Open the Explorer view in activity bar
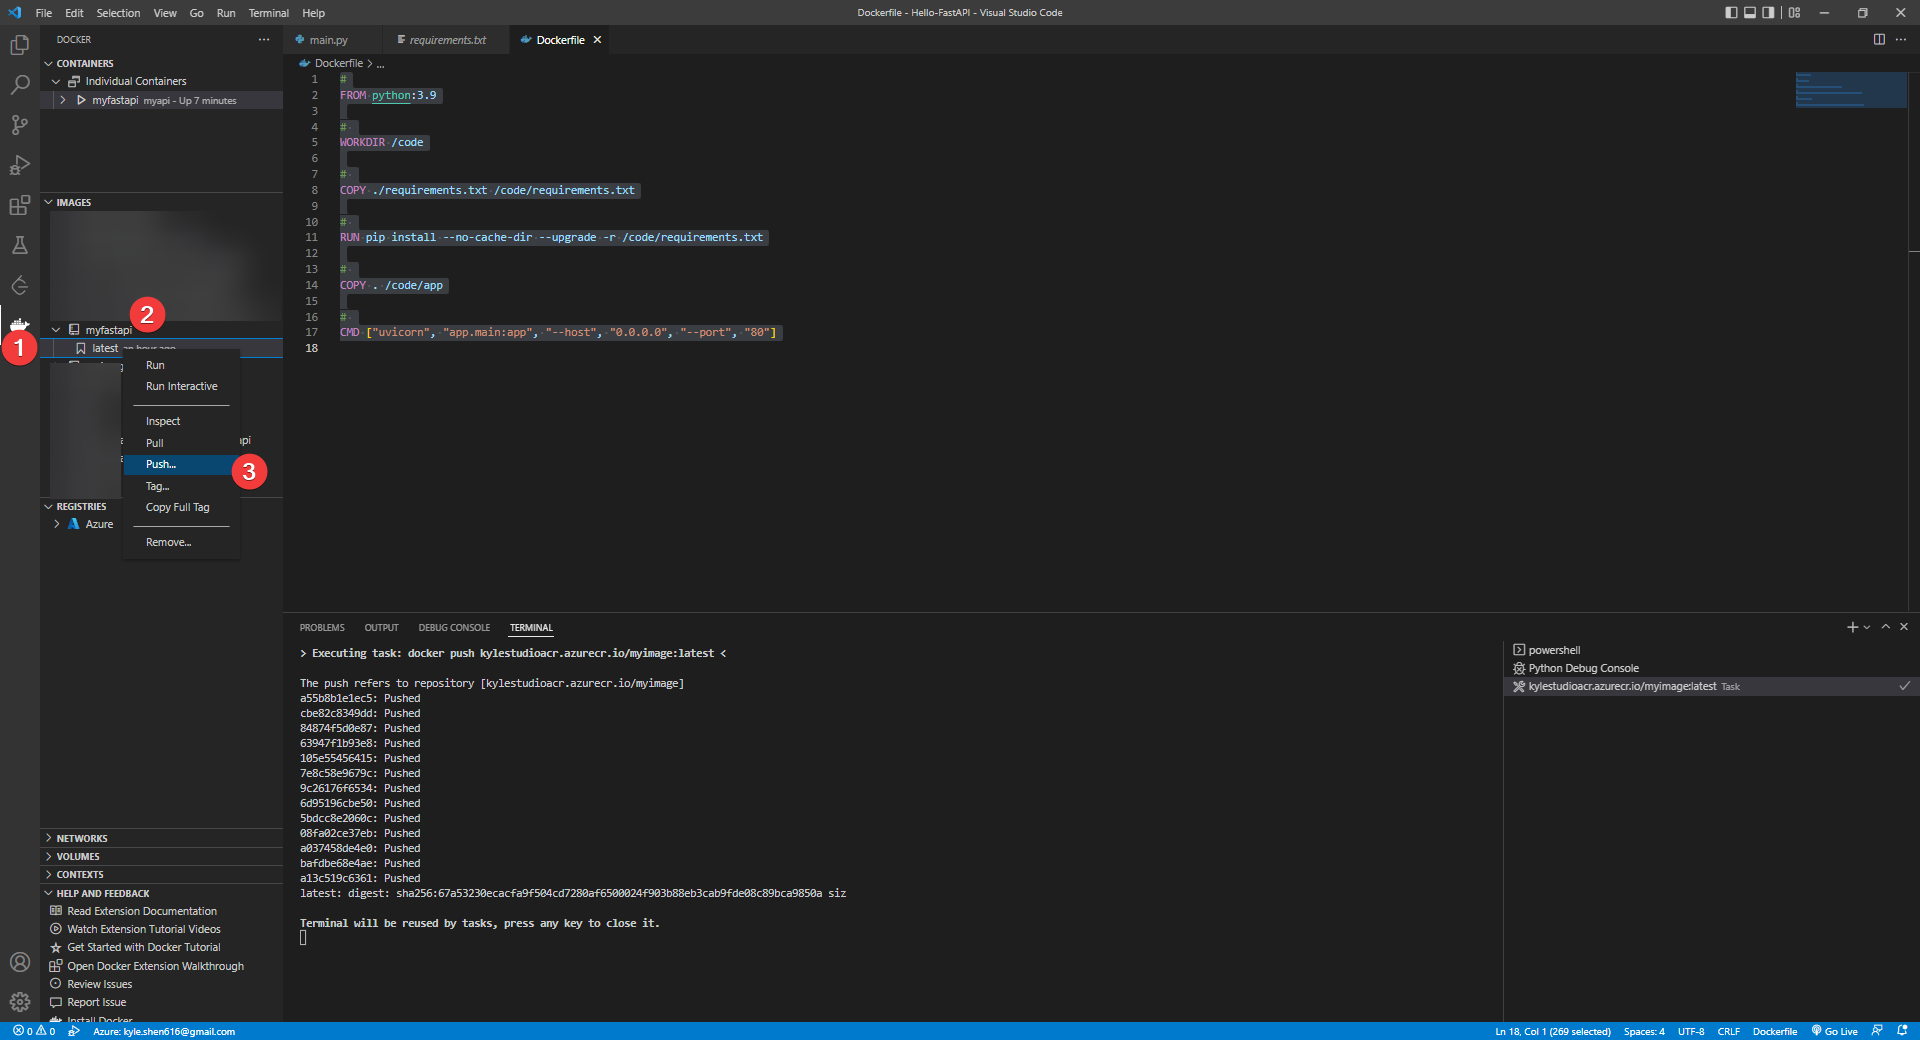This screenshot has width=1920, height=1040. coord(20,45)
